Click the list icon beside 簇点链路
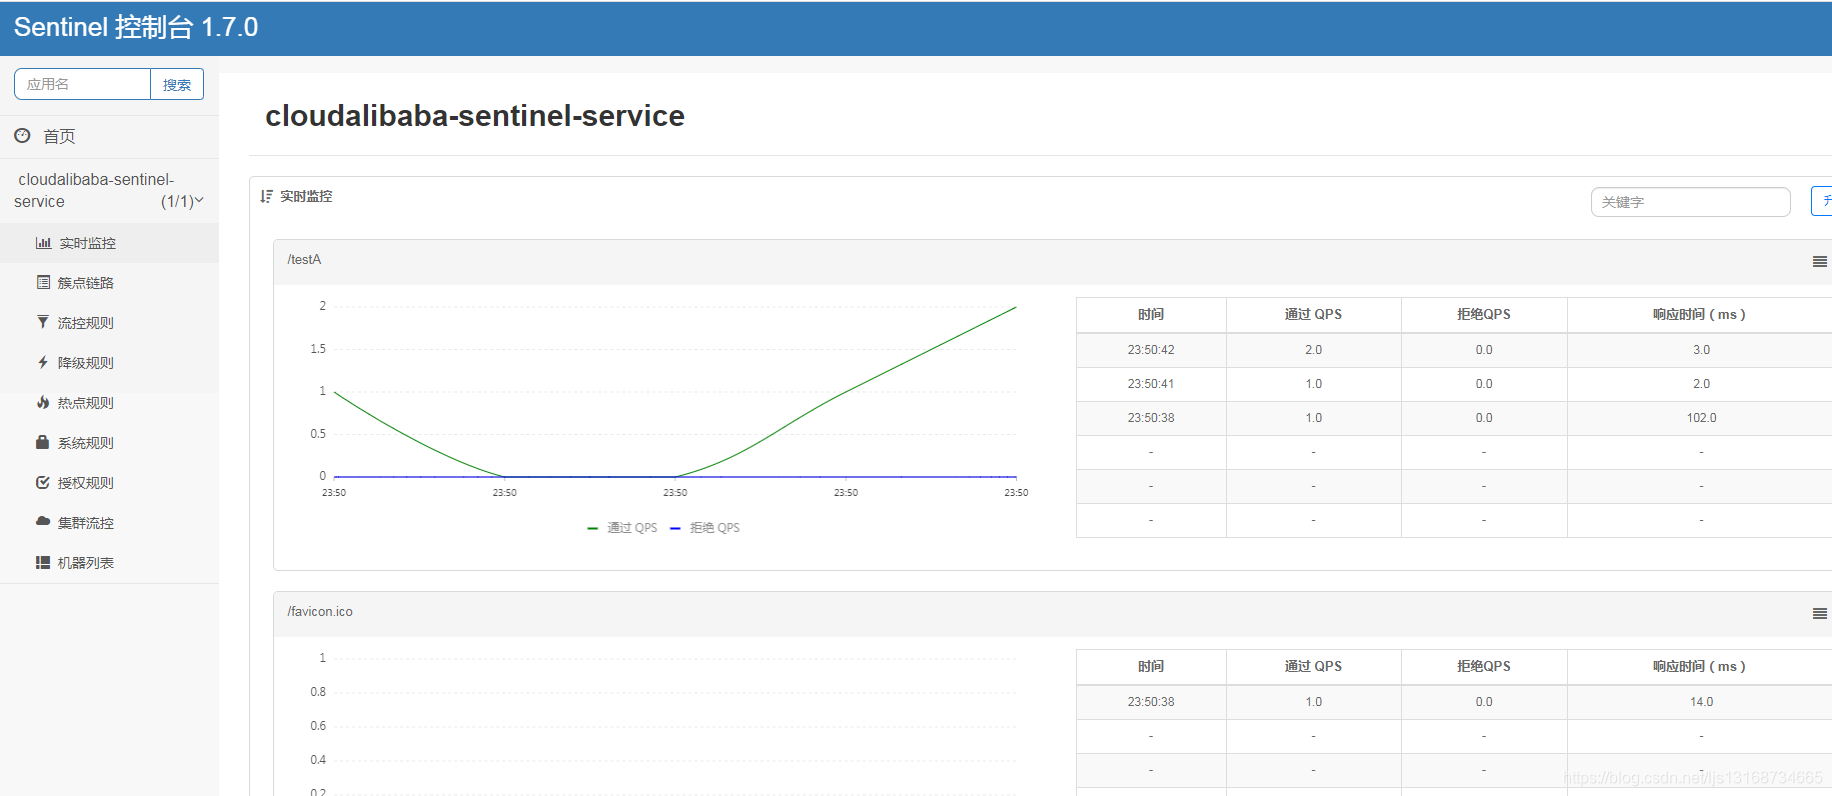Image resolution: width=1832 pixels, height=796 pixels. click(43, 282)
